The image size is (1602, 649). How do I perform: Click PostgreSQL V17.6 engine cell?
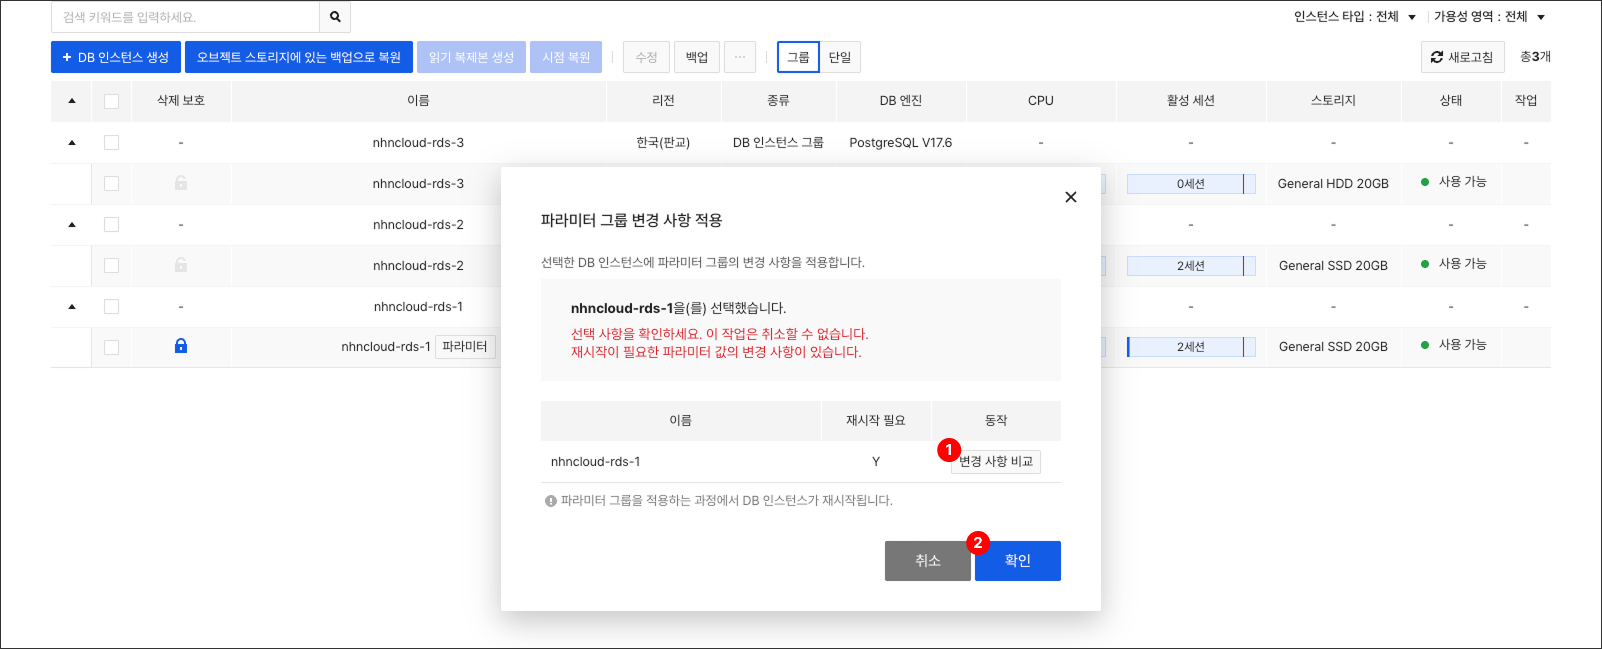click(x=901, y=143)
